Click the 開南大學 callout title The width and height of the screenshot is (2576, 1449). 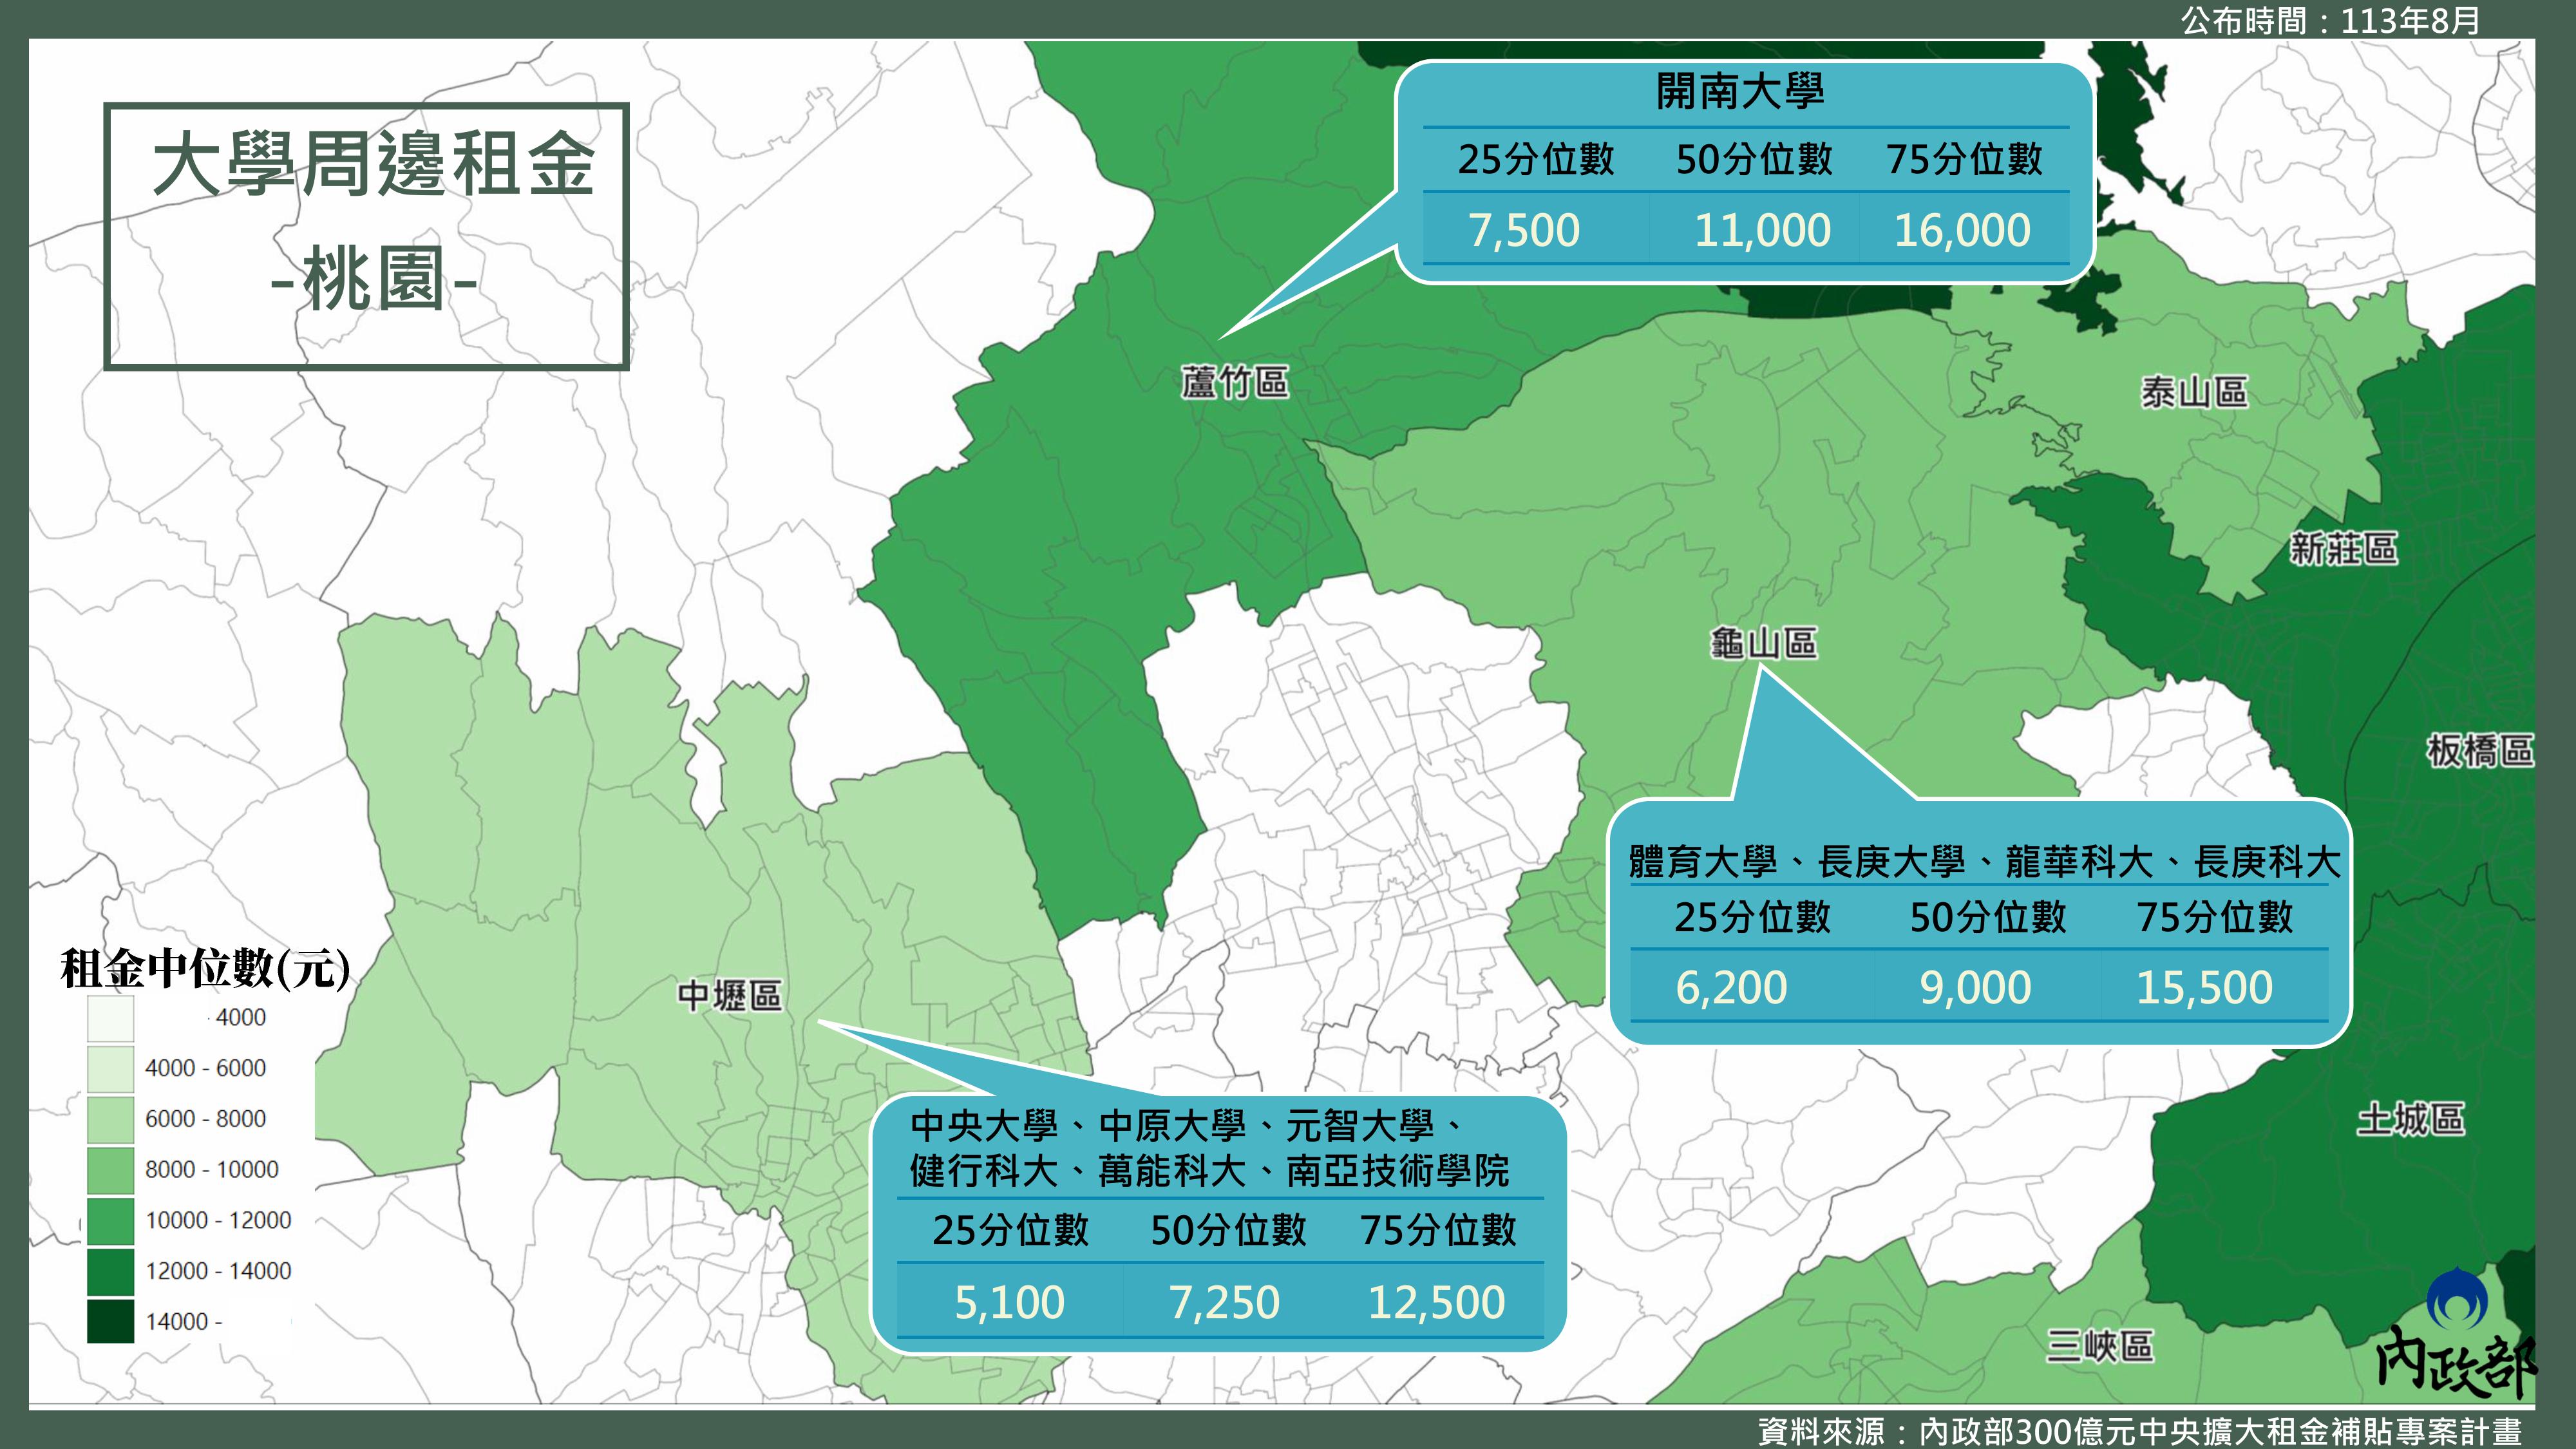[x=1740, y=92]
